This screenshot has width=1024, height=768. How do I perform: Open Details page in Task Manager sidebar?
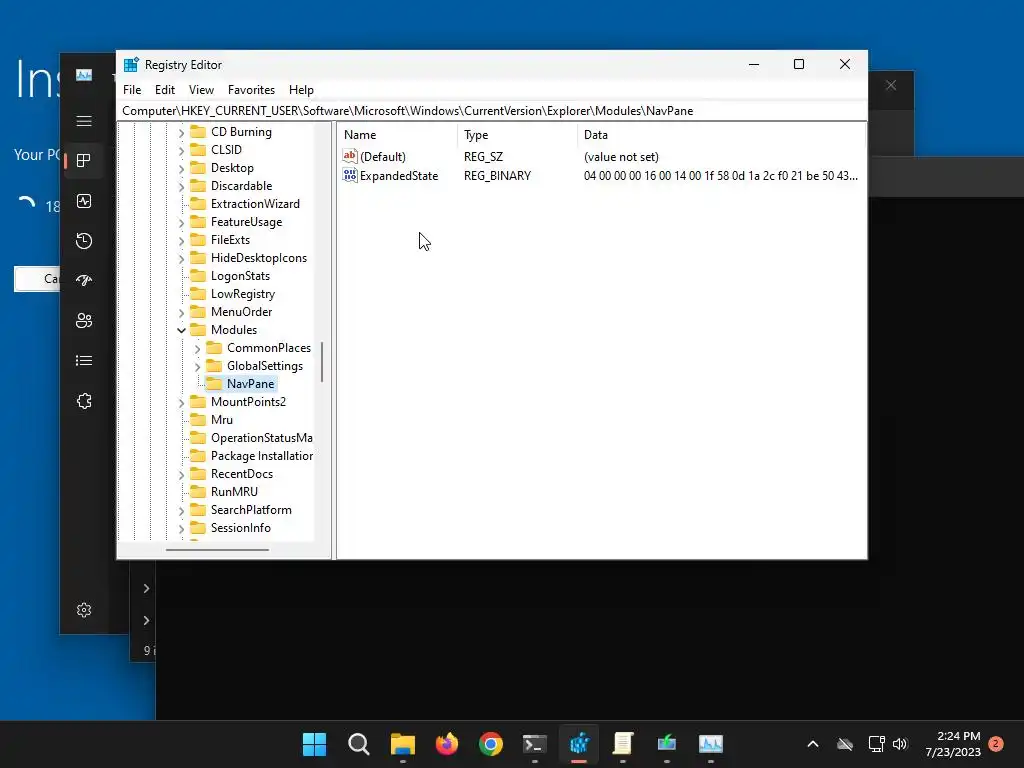(84, 360)
